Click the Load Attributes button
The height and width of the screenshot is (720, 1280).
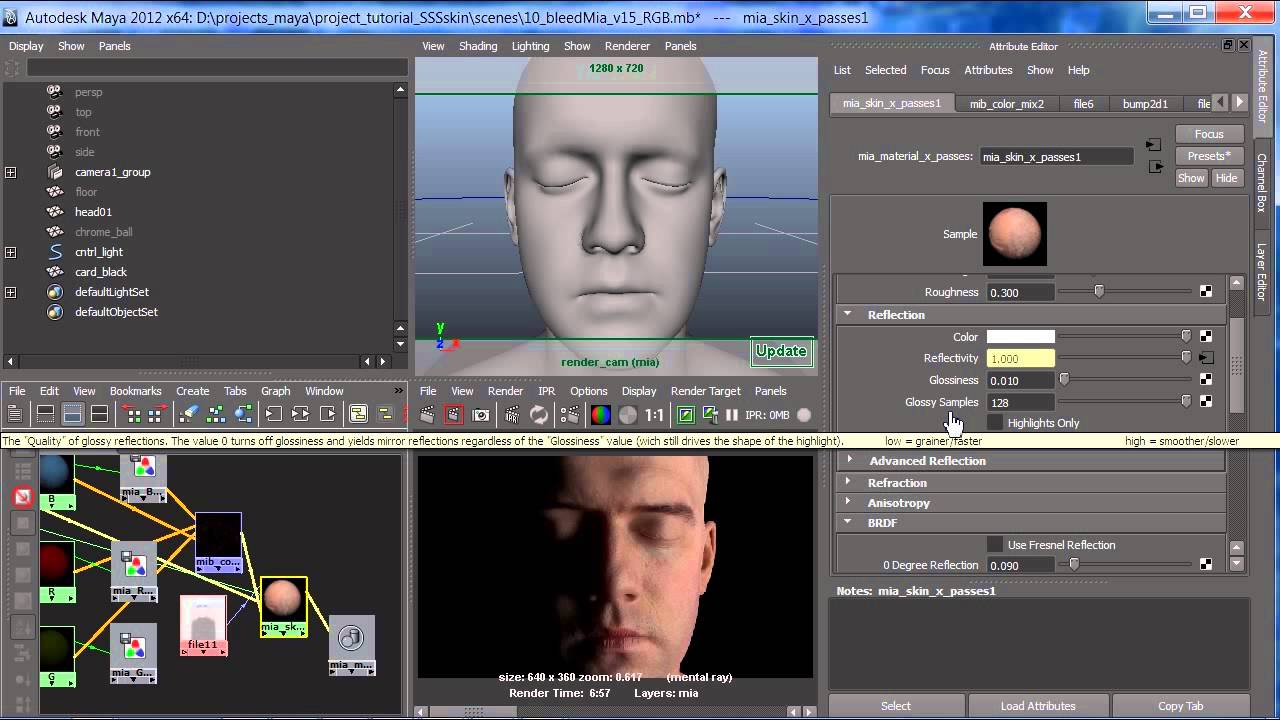[1038, 706]
